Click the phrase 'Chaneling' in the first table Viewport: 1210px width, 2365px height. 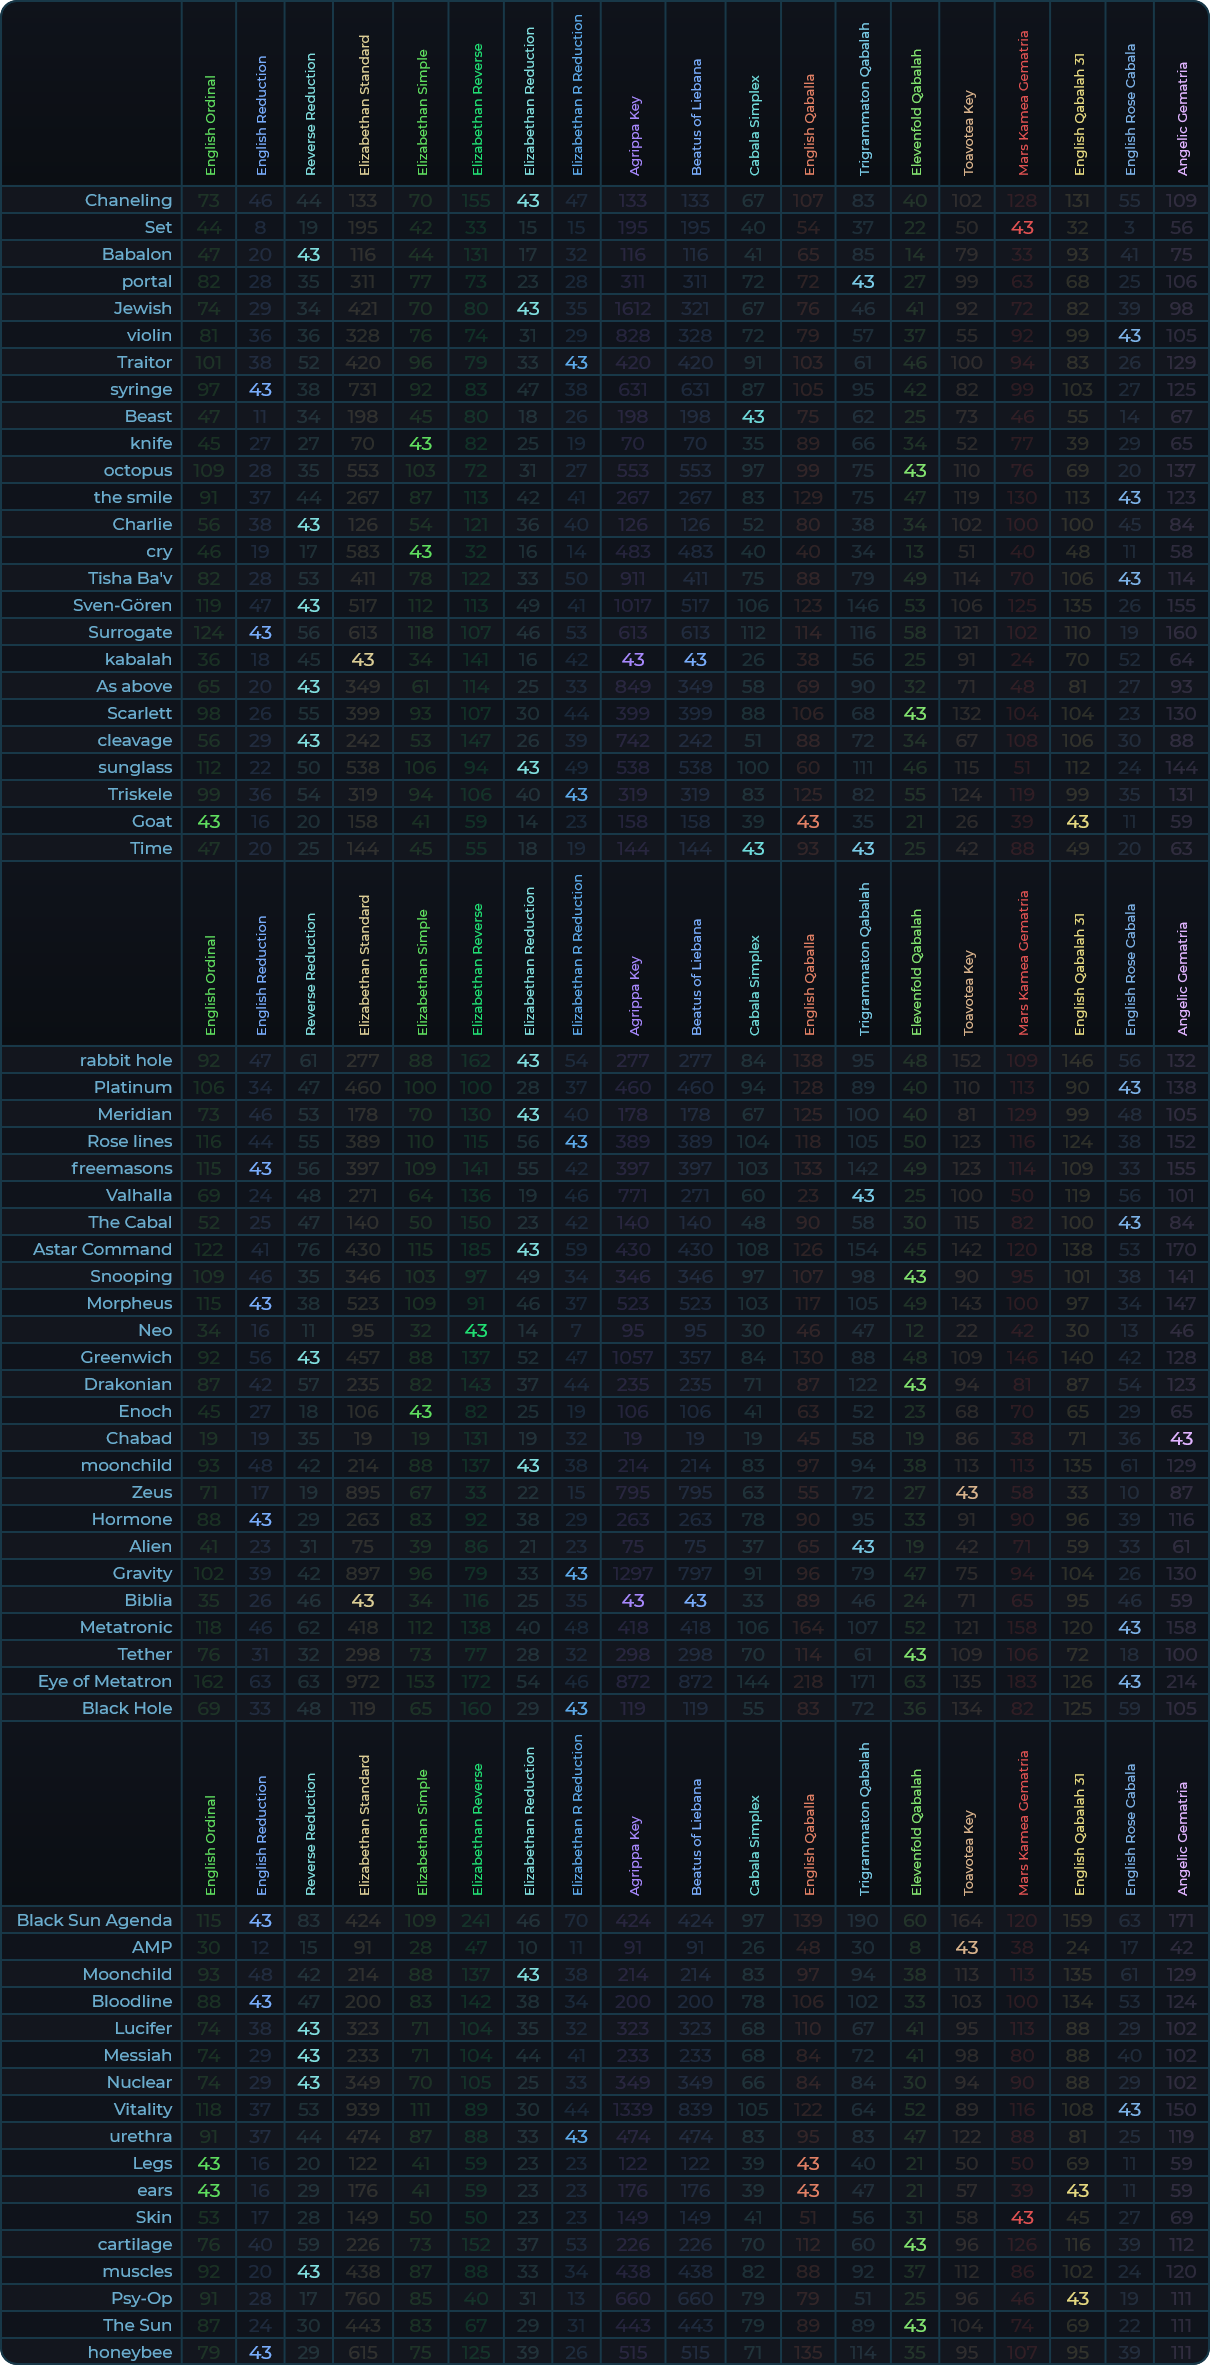point(128,201)
